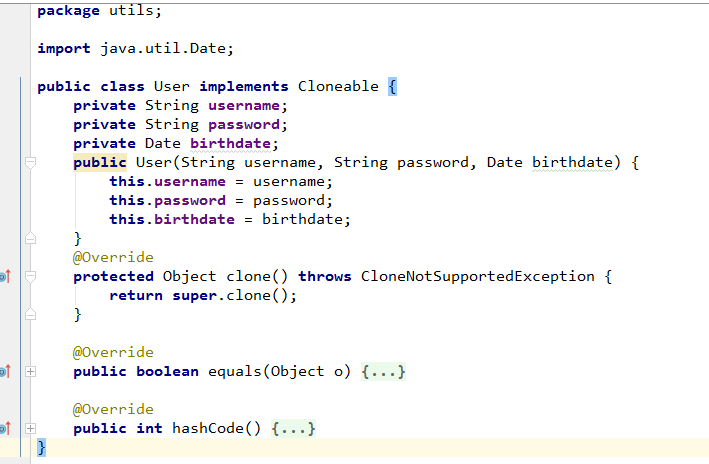709x464 pixels.
Task: Expand the equals method with the plus marker
Action: click(30, 372)
